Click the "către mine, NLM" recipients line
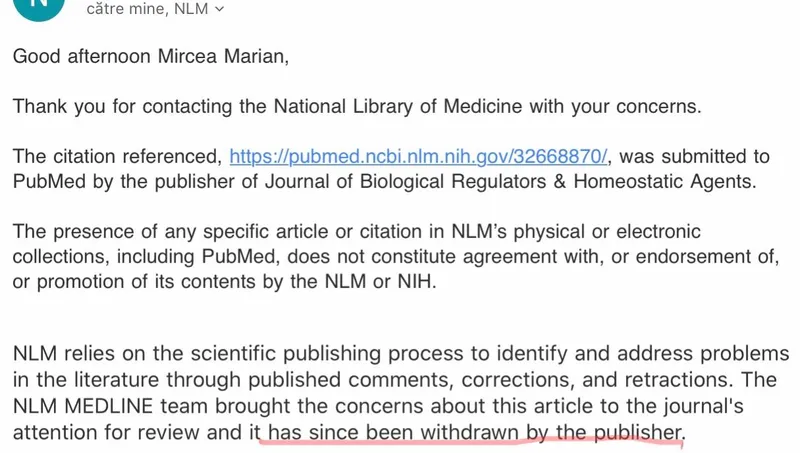 (150, 9)
